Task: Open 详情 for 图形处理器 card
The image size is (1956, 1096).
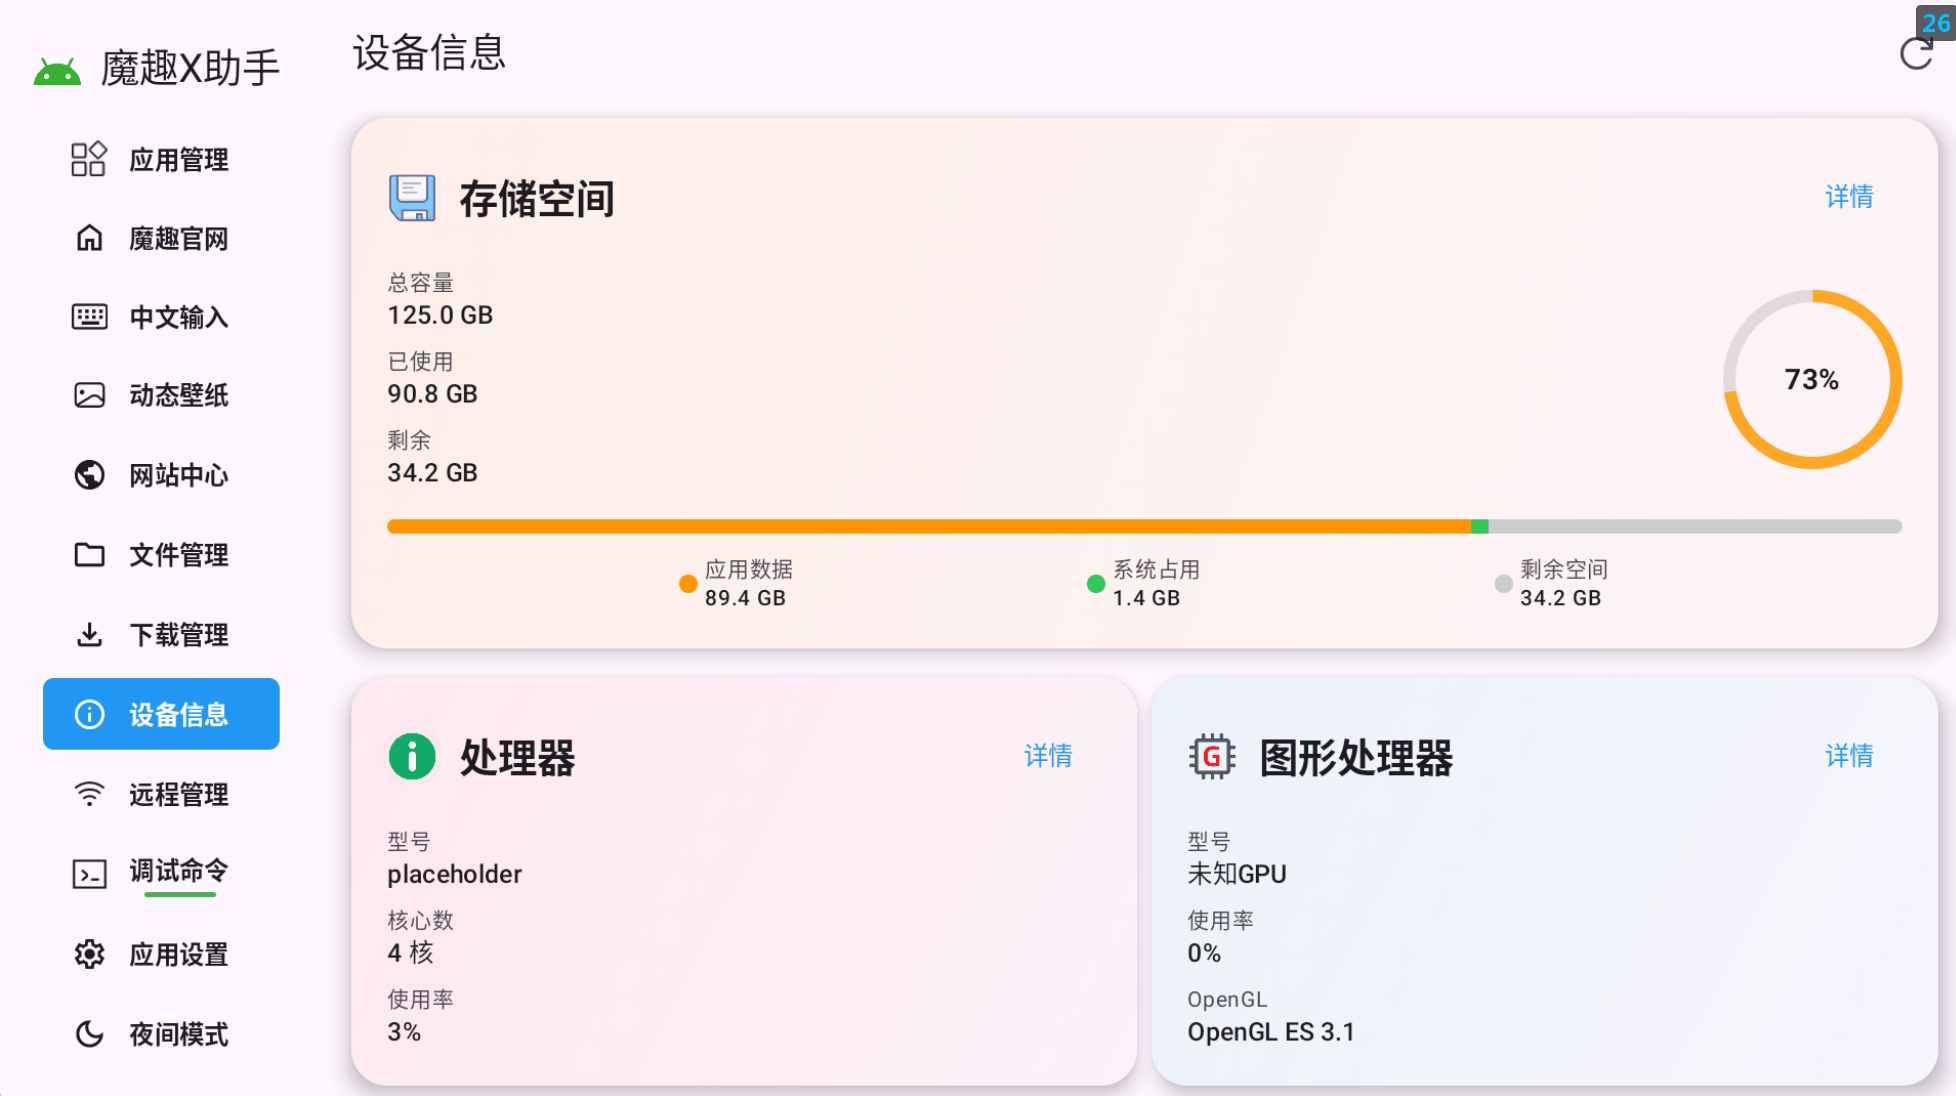Action: [1848, 756]
